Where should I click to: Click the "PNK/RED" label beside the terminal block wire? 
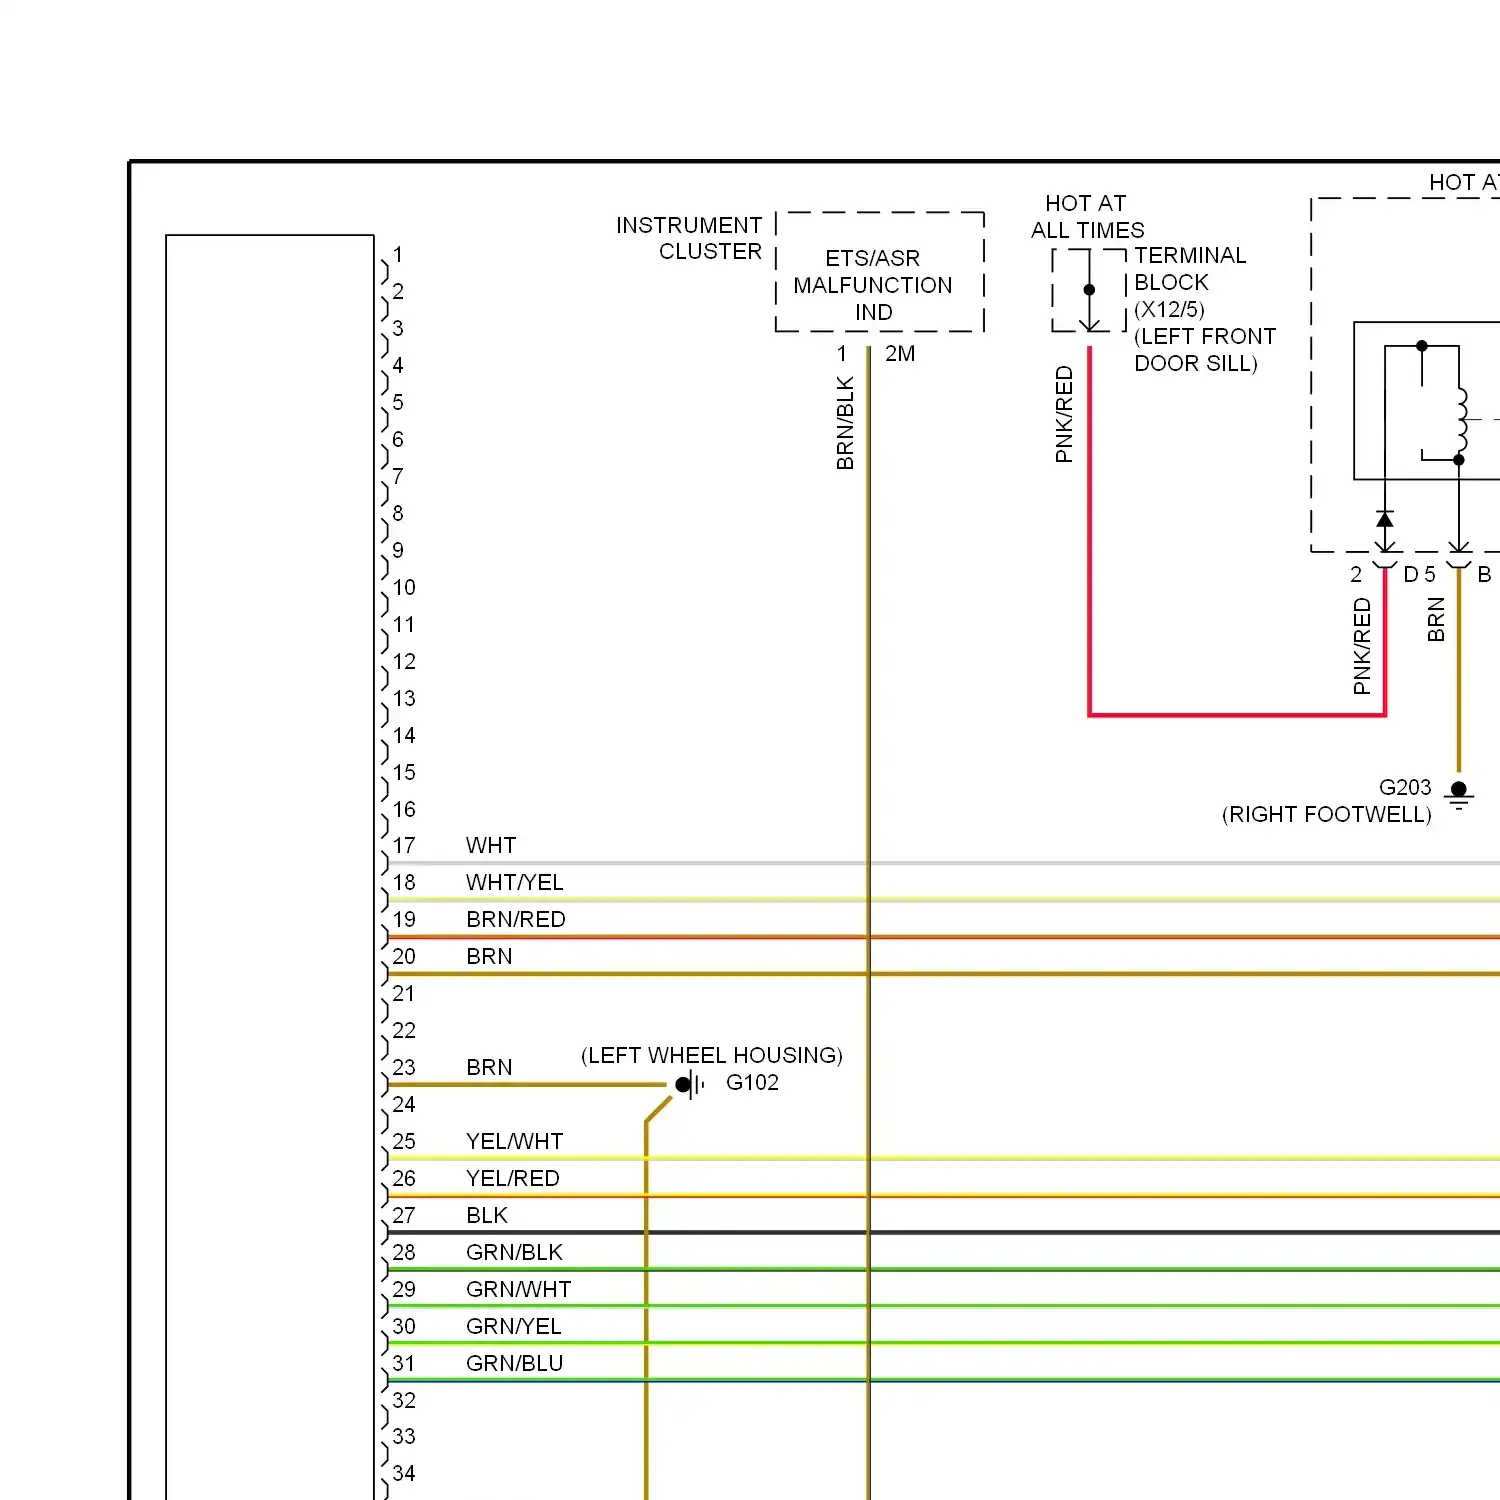coord(1064,414)
